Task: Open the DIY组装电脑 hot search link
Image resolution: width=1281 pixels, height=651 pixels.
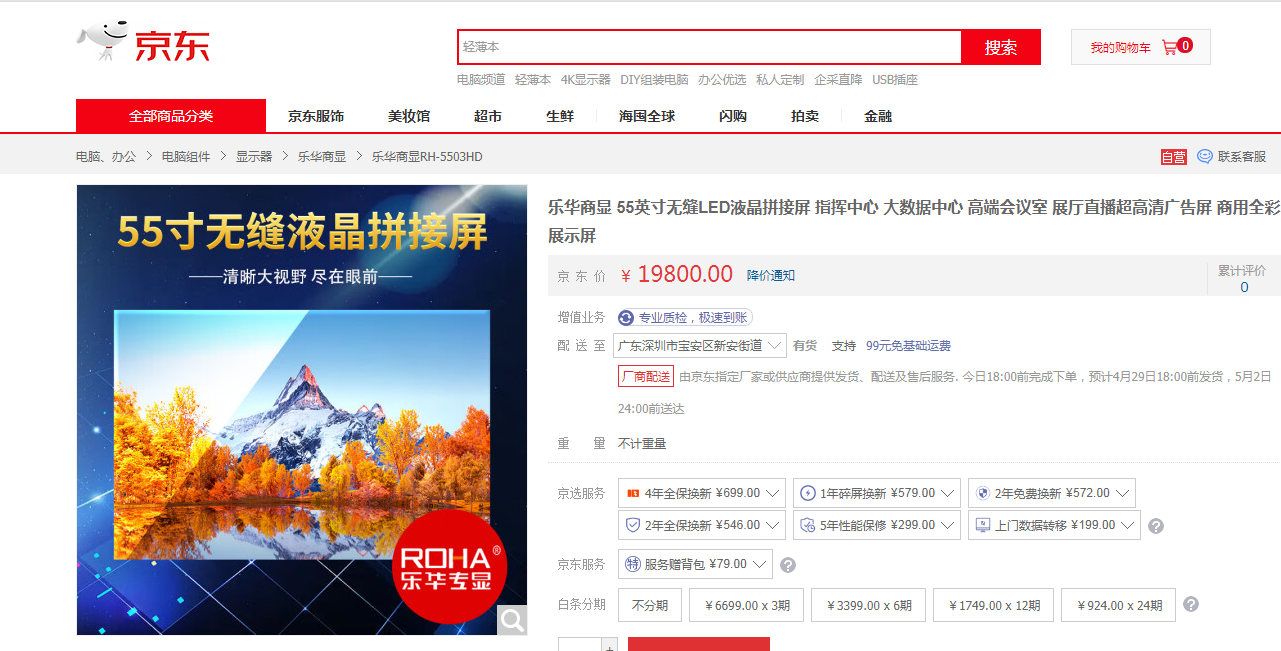Action: [x=654, y=80]
